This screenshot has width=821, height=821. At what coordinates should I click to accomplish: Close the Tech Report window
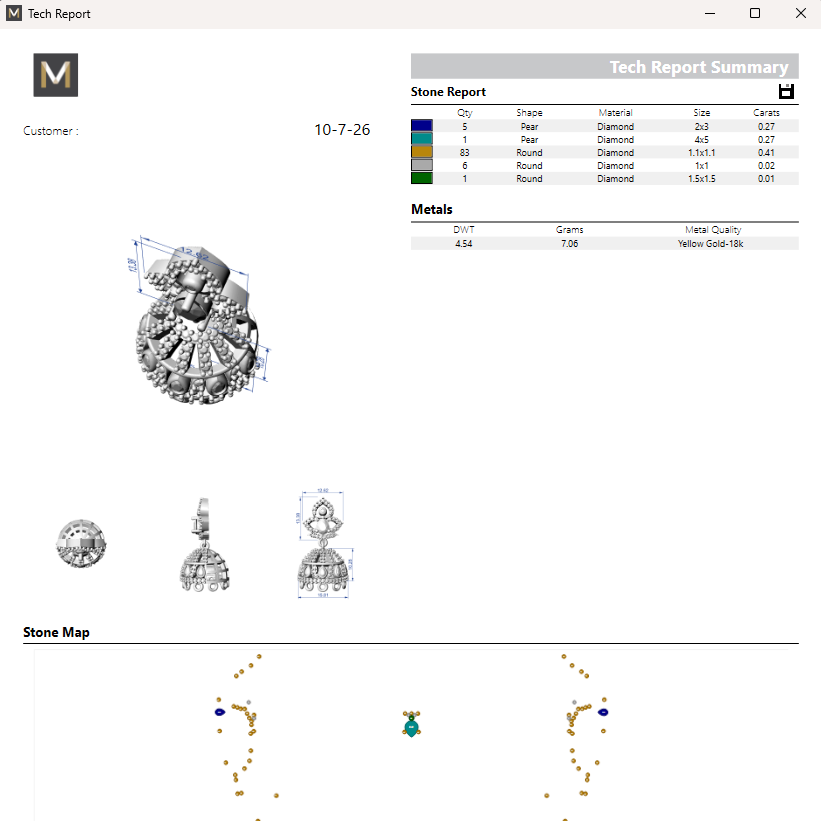click(801, 13)
